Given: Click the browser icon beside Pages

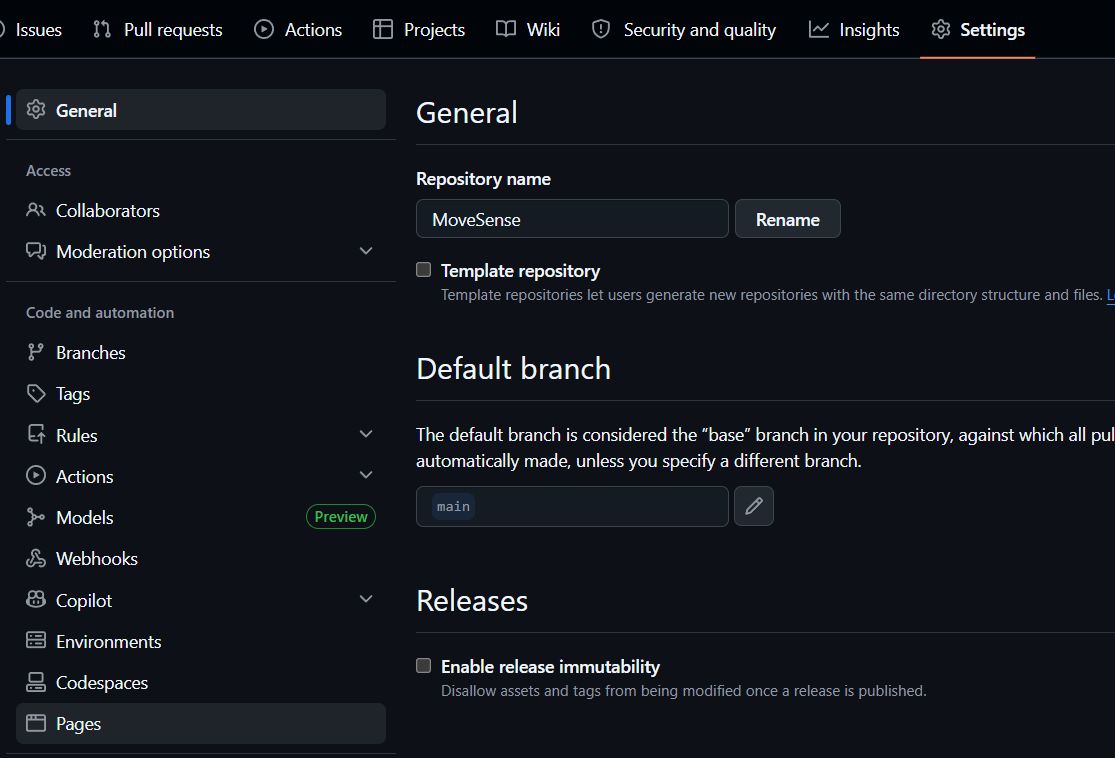Looking at the screenshot, I should coord(36,723).
